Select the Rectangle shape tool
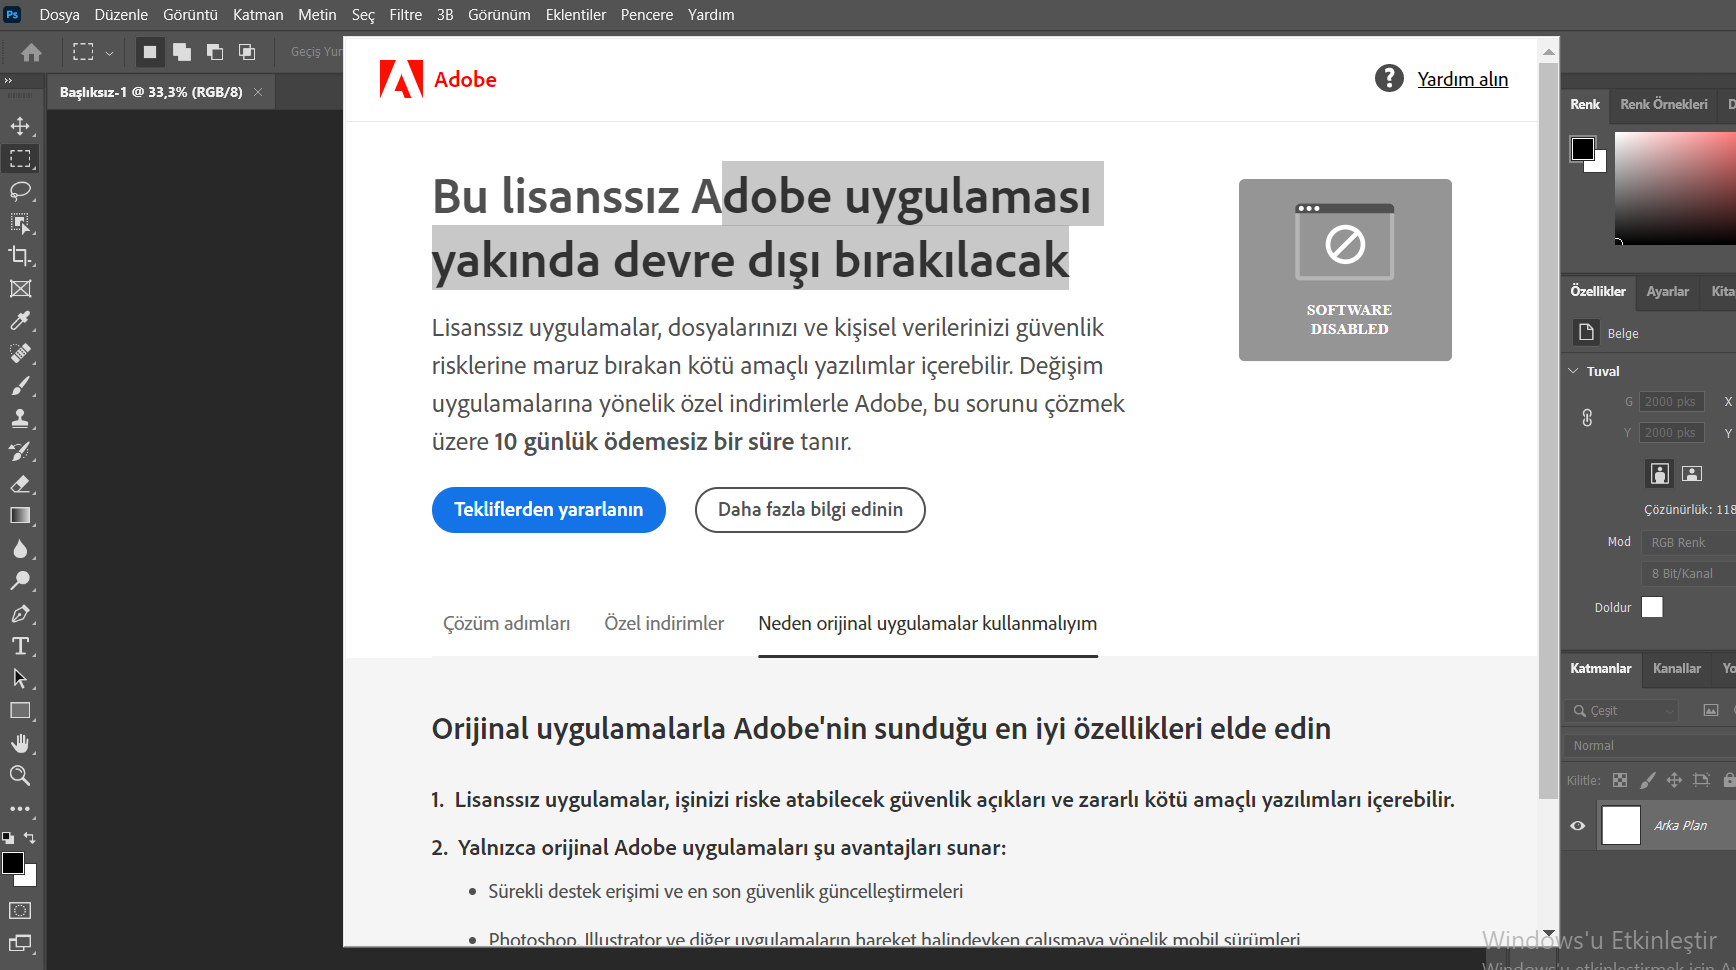Viewport: 1736px width, 970px height. (20, 711)
